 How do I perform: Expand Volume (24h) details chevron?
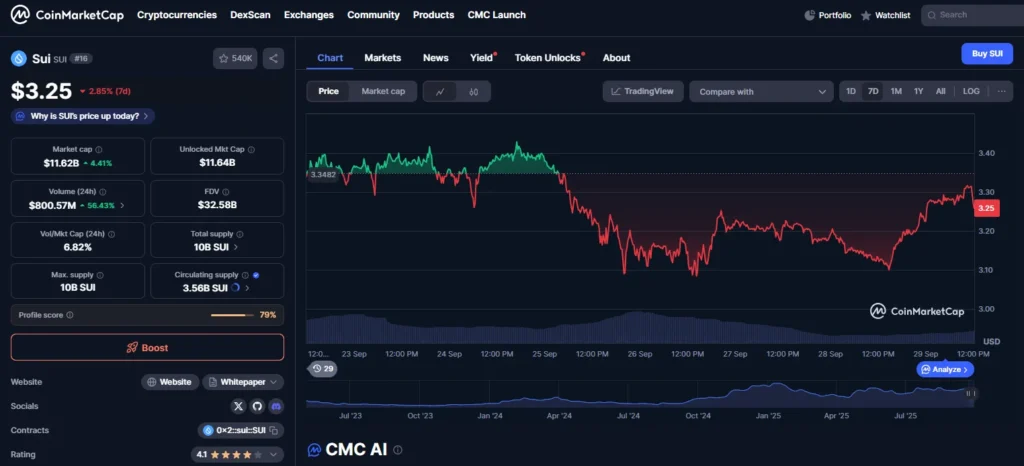(x=122, y=206)
